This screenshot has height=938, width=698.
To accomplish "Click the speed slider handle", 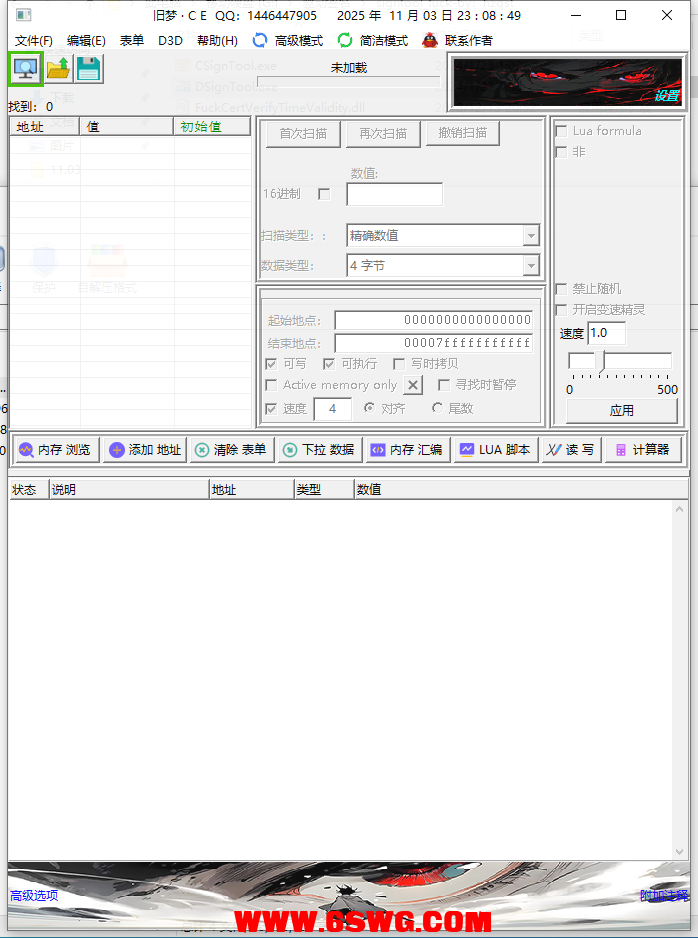I will 601,362.
